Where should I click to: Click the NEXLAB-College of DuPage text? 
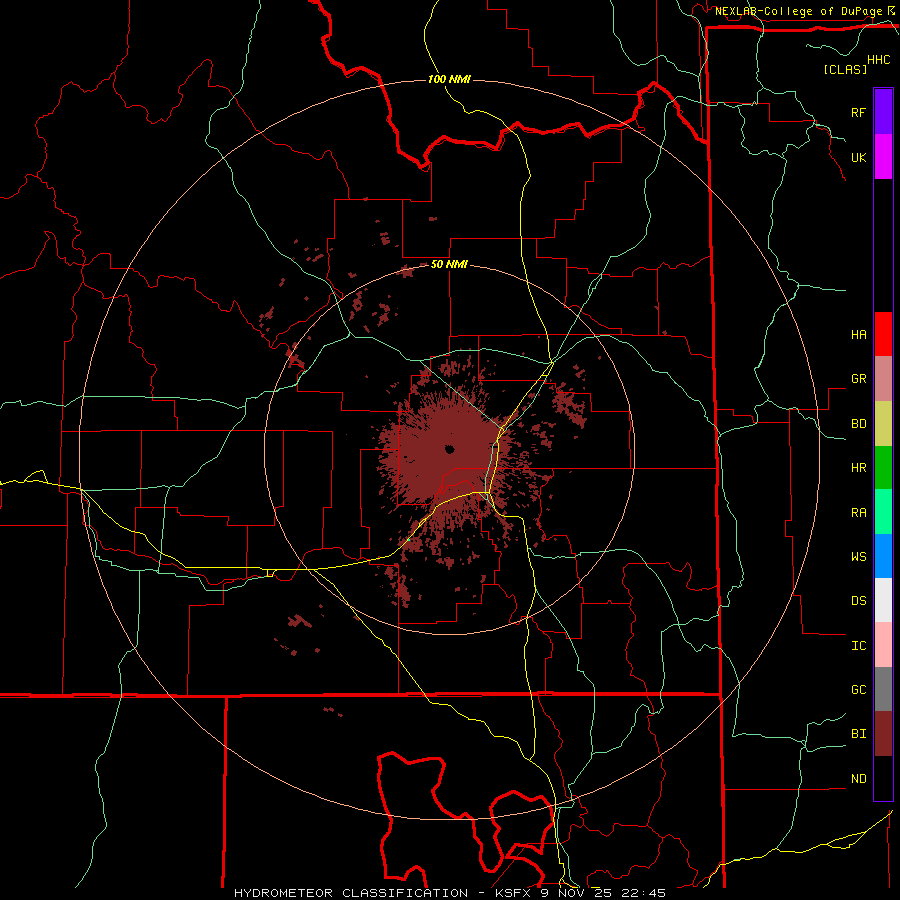[x=798, y=11]
